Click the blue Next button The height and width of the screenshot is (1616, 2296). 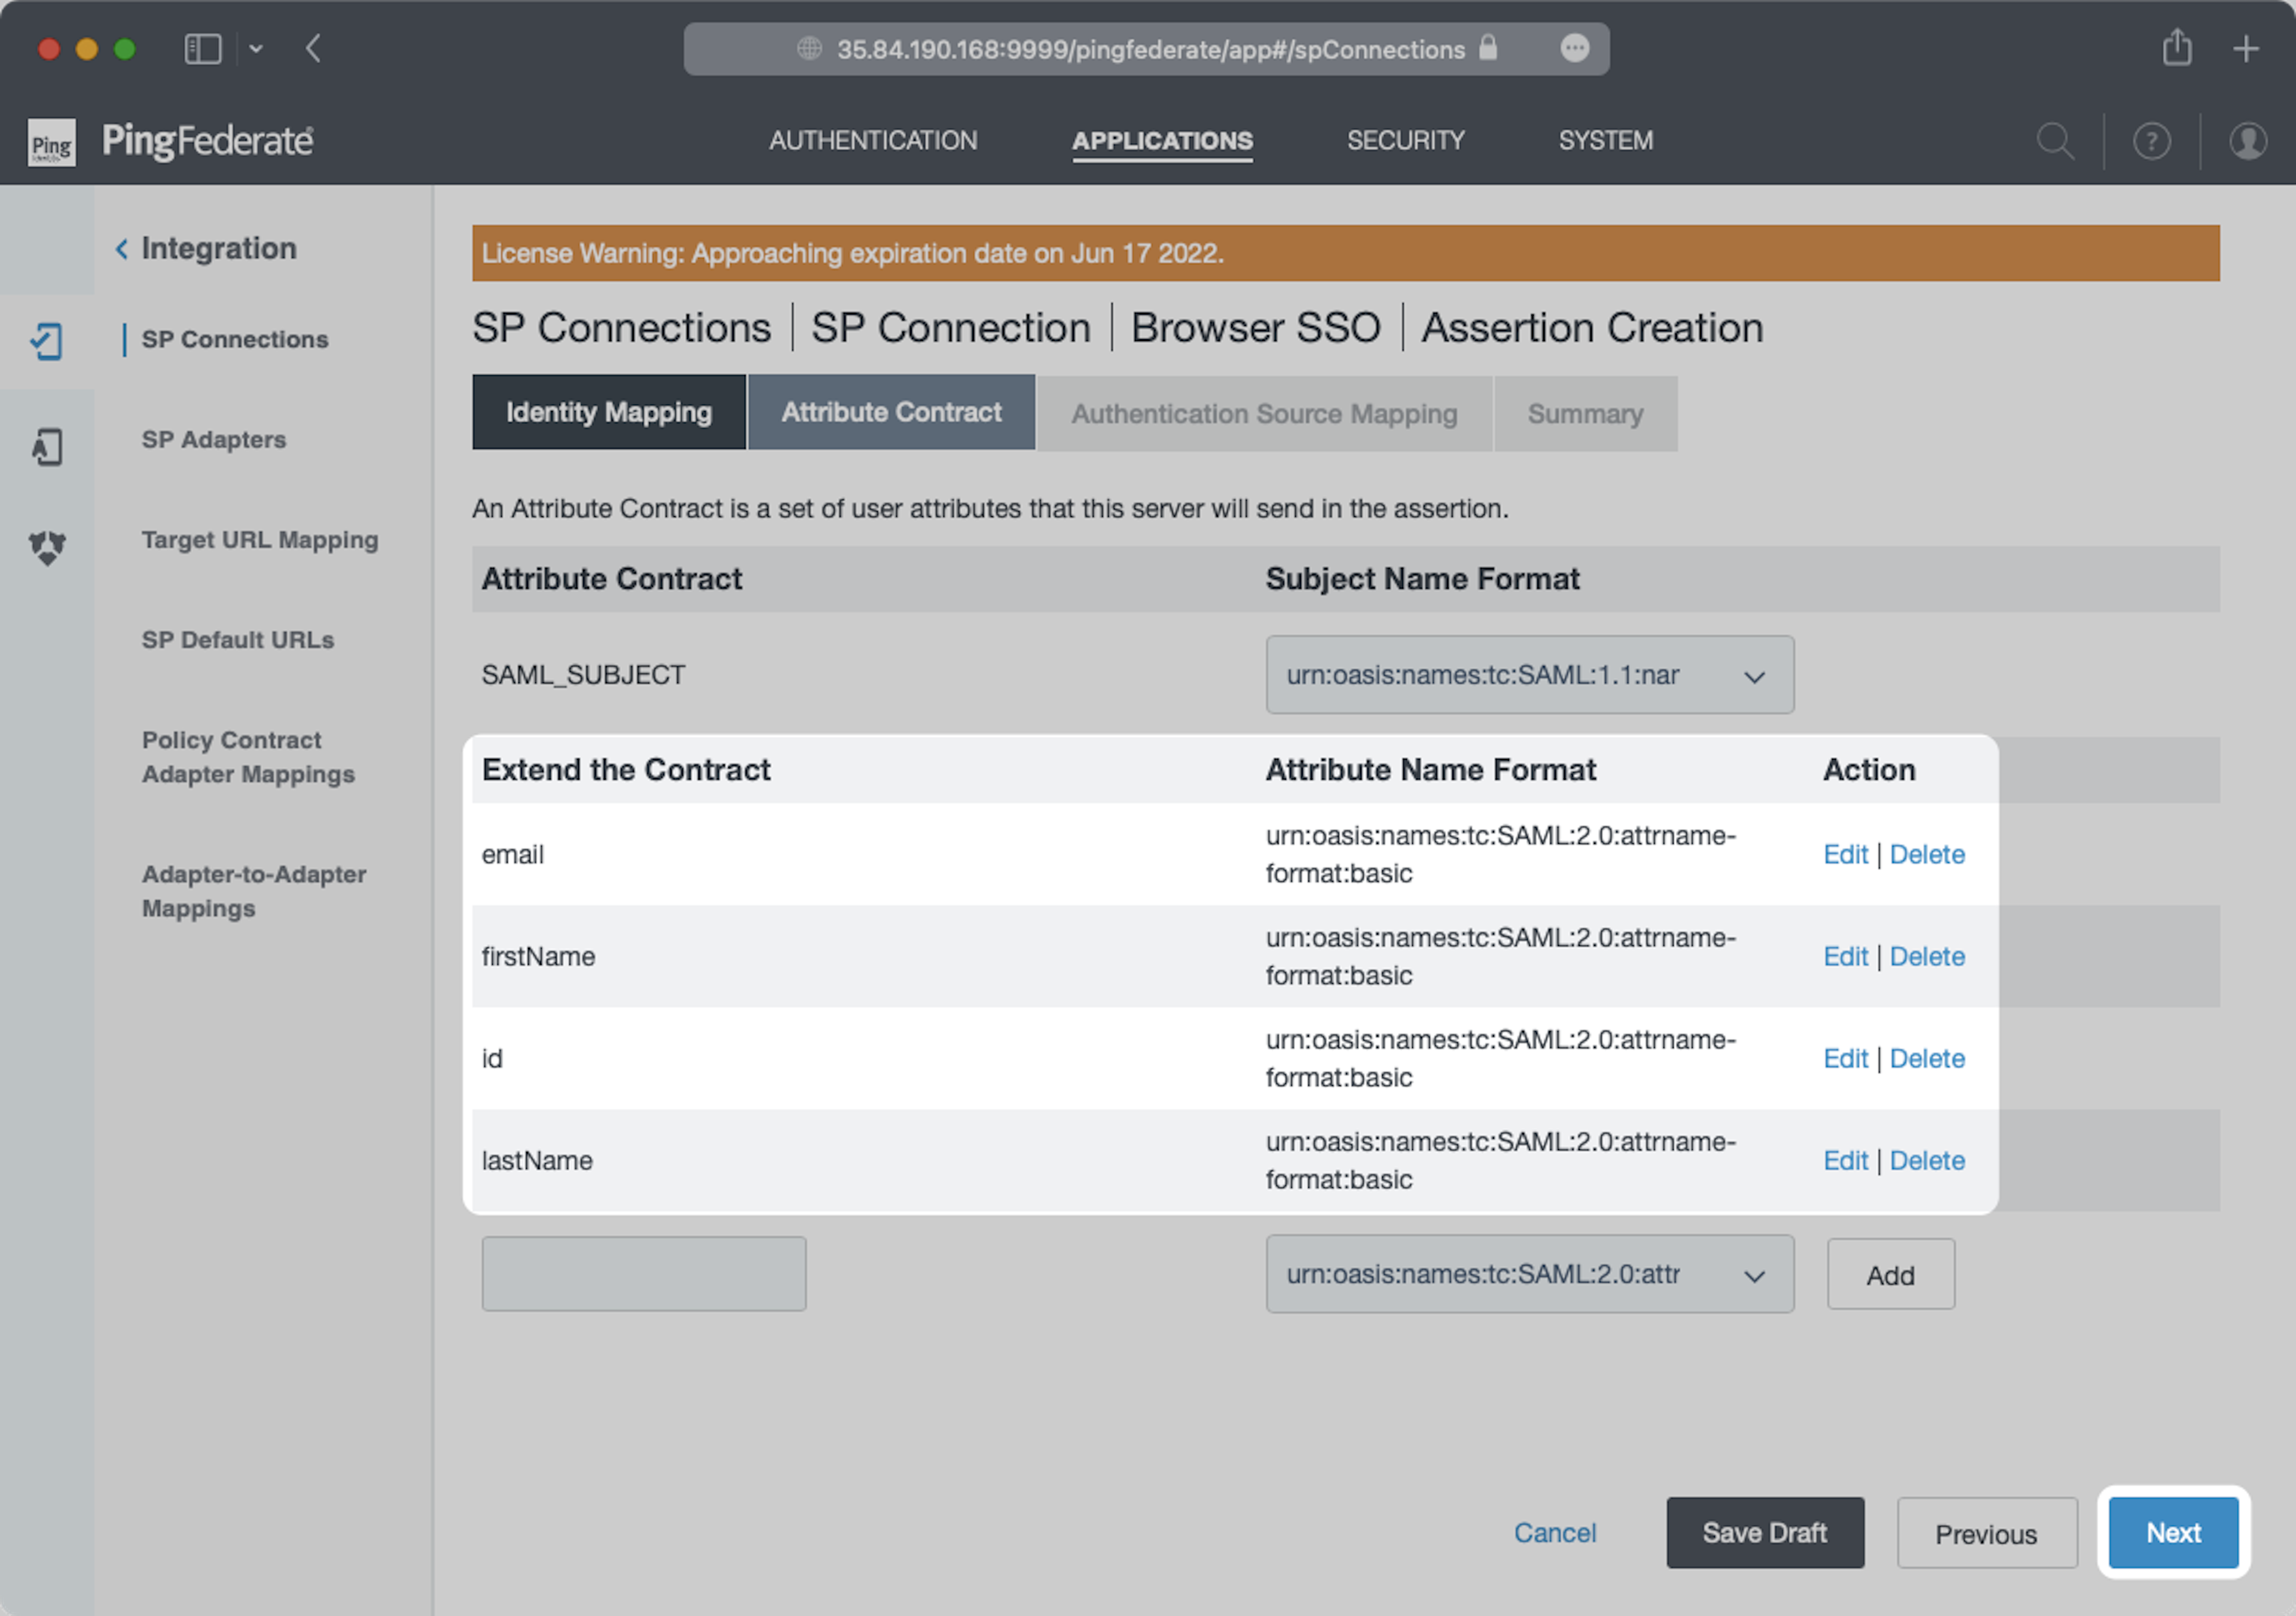click(2172, 1532)
